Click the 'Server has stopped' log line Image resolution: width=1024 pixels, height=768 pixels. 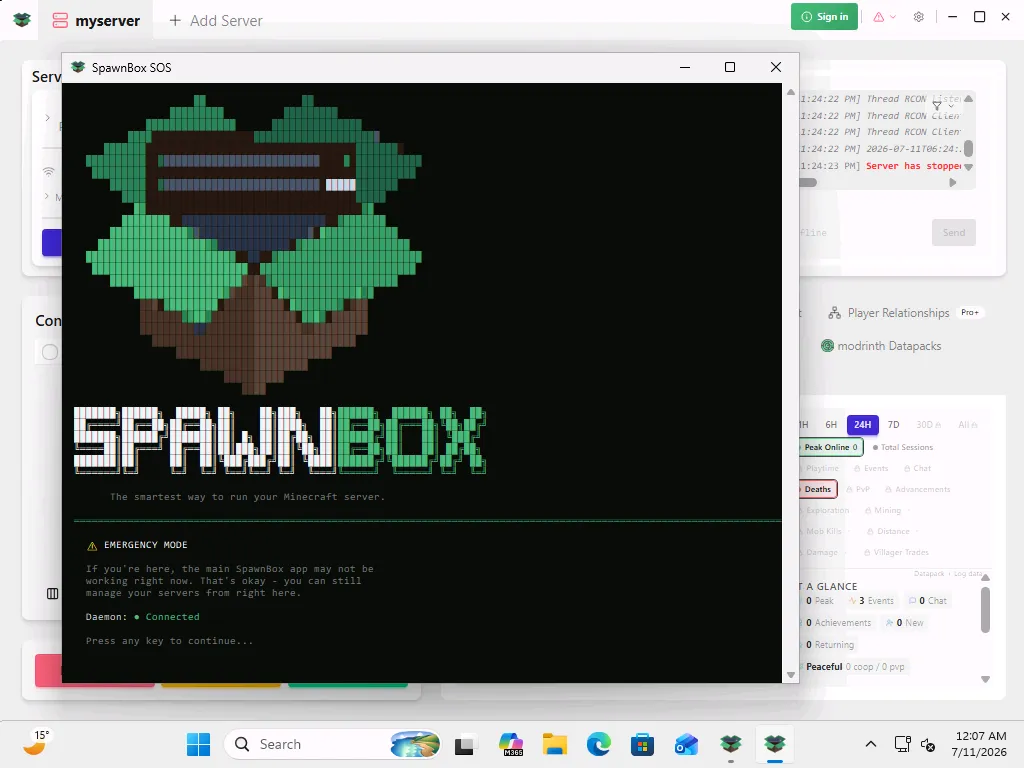[913, 166]
